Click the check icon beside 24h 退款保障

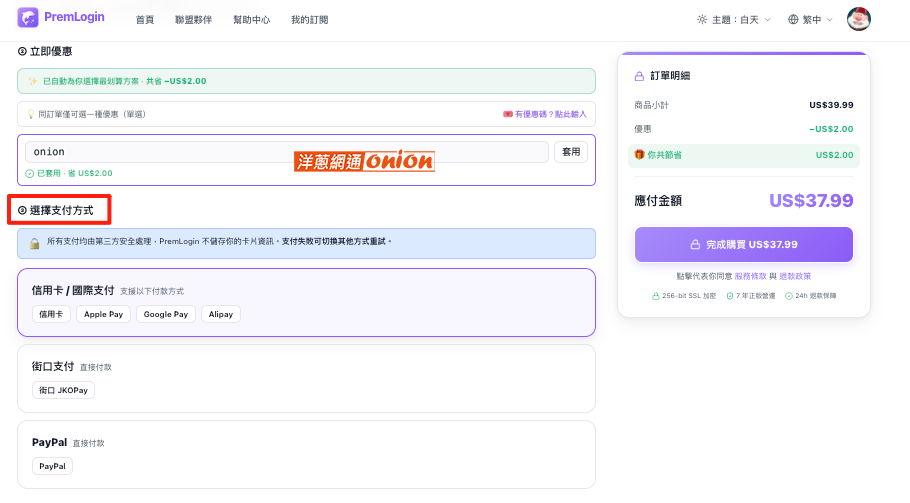[789, 296]
